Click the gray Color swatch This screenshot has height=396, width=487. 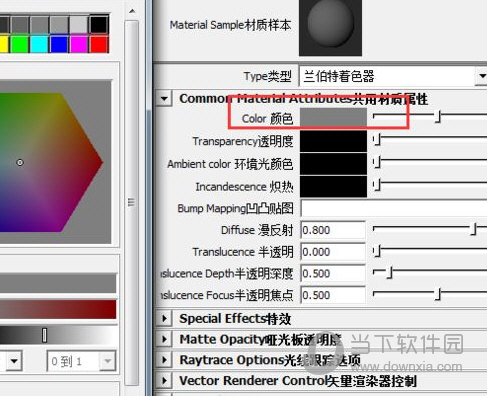click(x=333, y=118)
